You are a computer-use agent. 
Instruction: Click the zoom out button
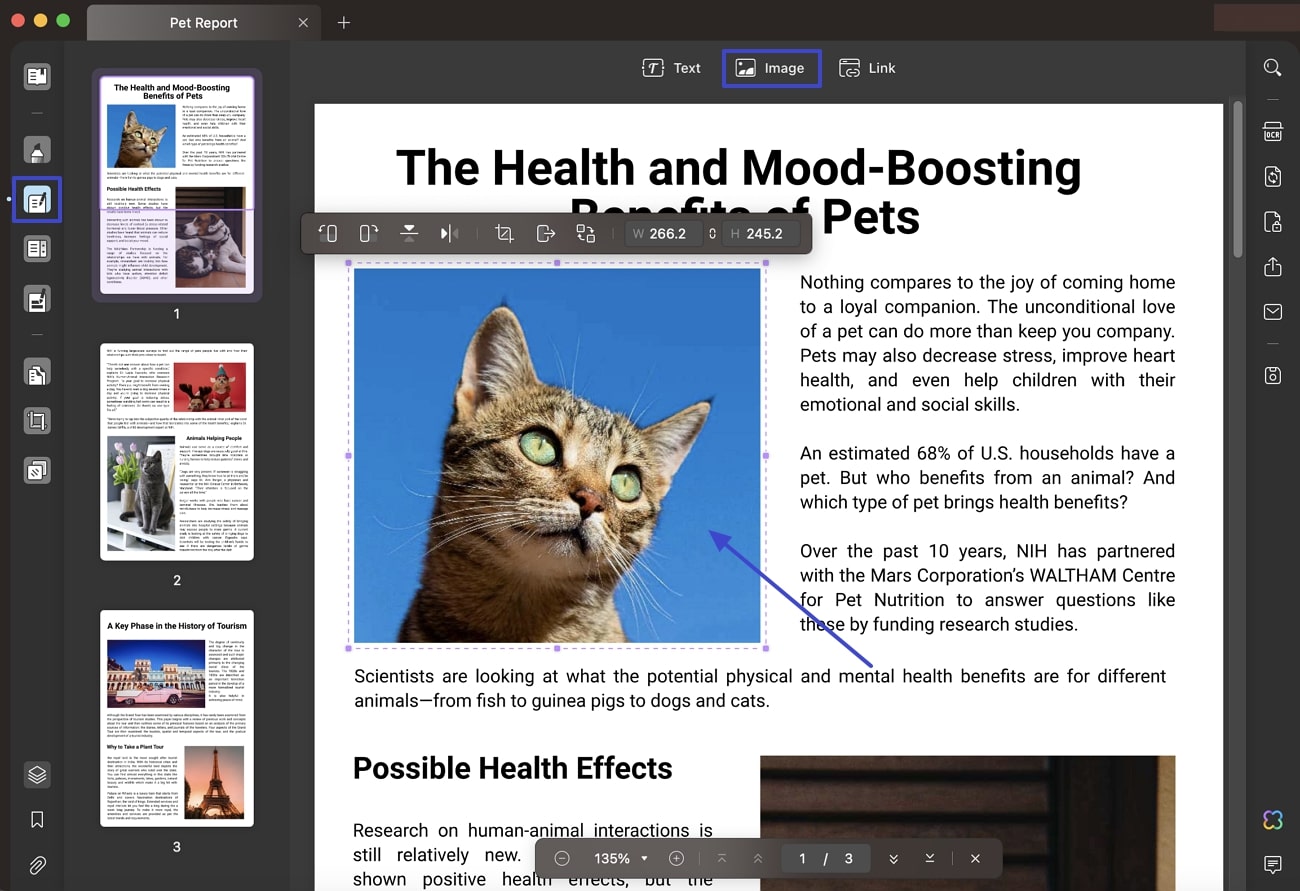coord(561,858)
